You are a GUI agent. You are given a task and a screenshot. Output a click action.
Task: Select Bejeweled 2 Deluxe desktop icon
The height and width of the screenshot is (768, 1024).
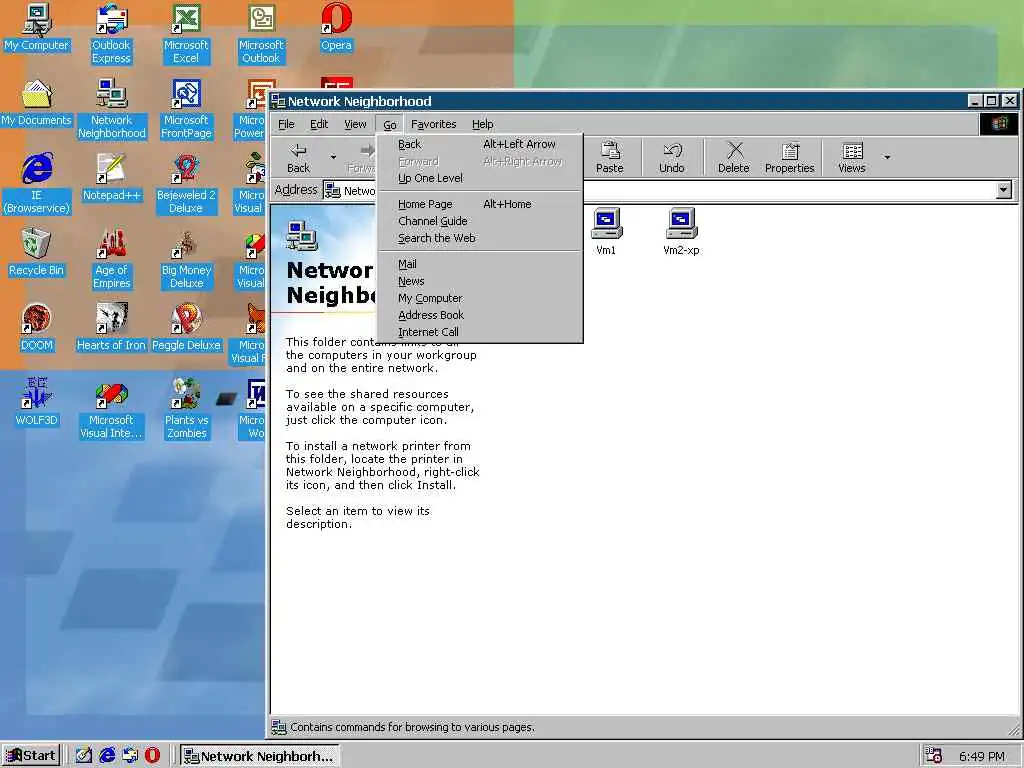point(186,184)
